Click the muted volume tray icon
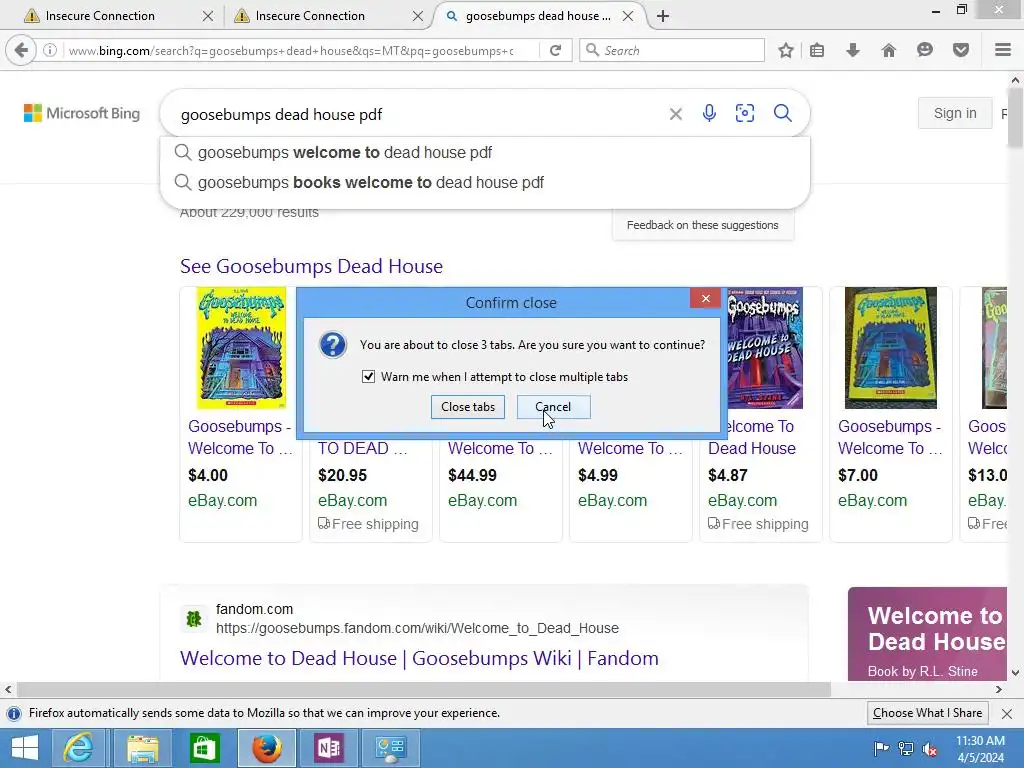 tap(930, 748)
